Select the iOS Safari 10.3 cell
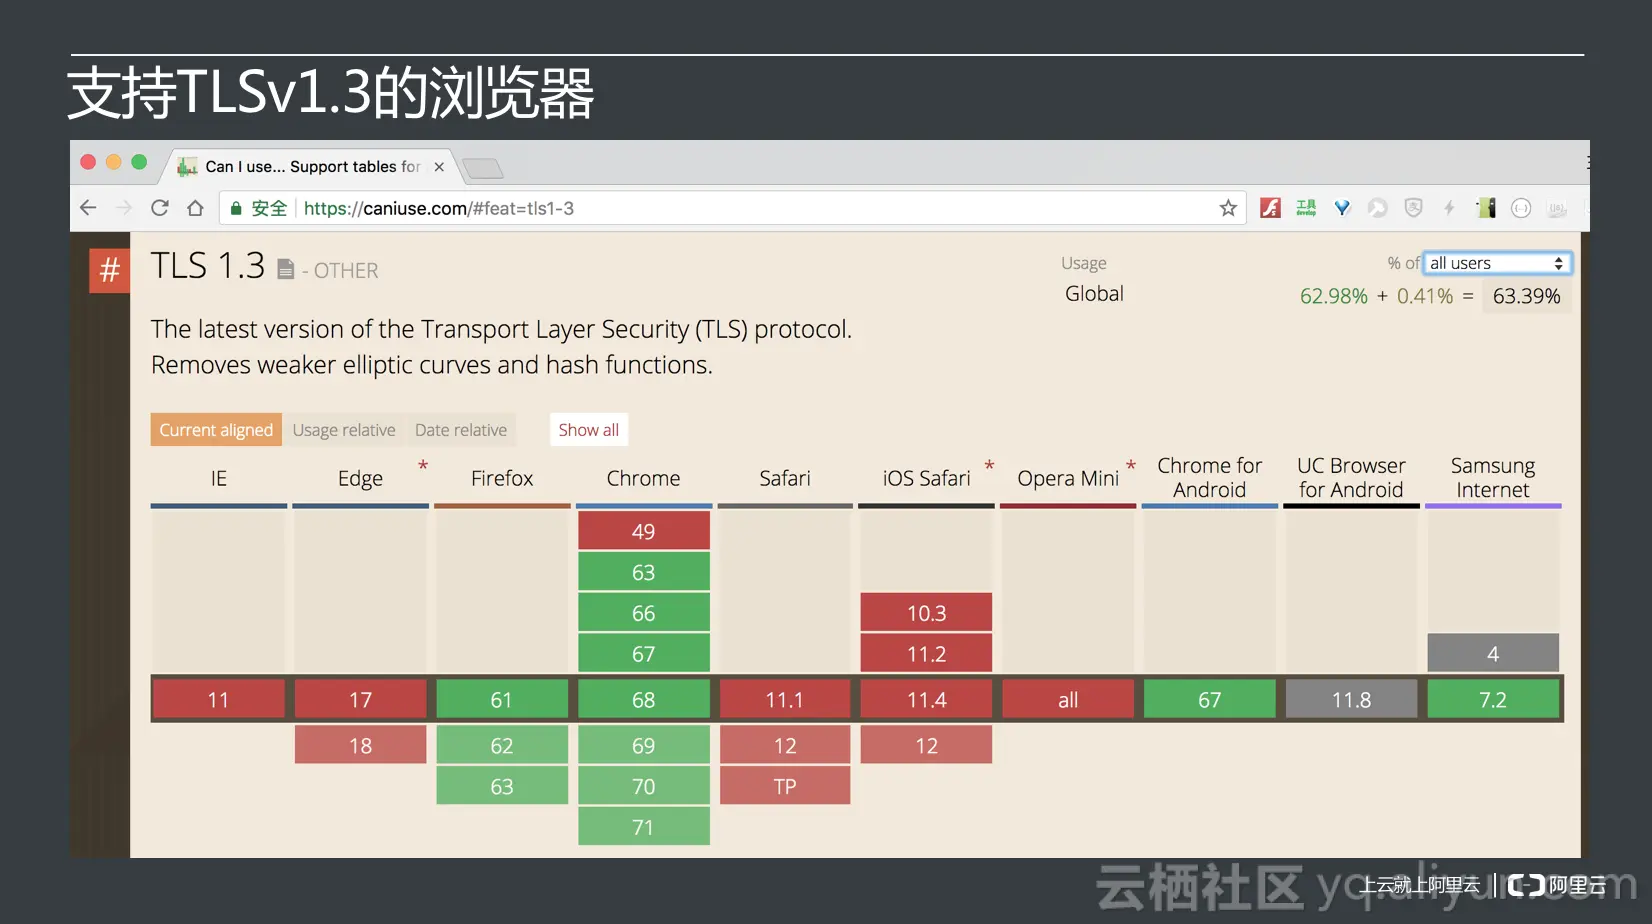The height and width of the screenshot is (924, 1652). (x=926, y=613)
